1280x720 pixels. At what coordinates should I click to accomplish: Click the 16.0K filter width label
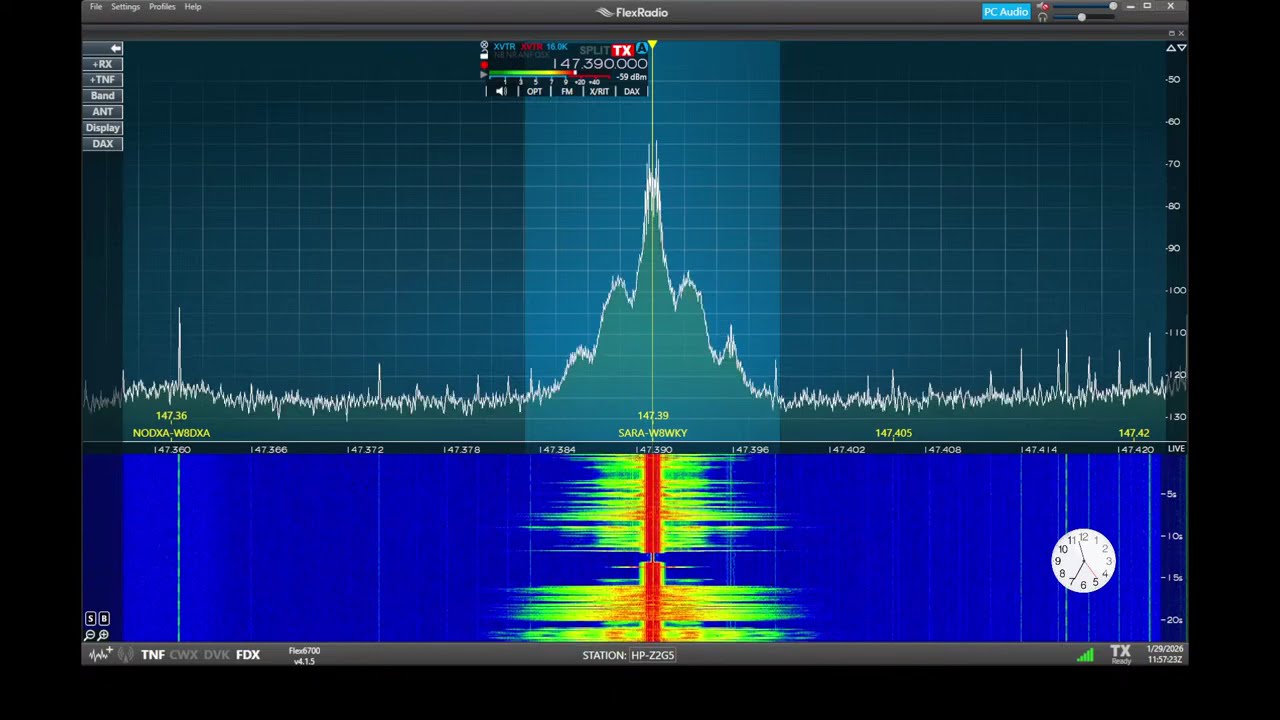tap(557, 47)
